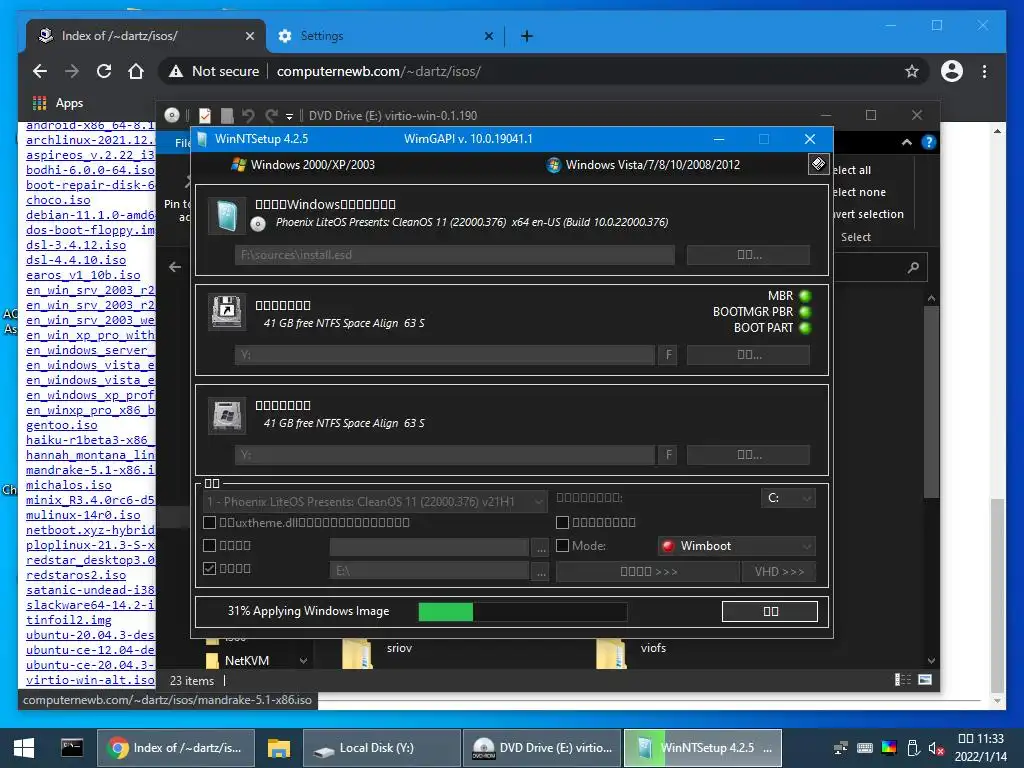The width and height of the screenshot is (1024, 768).
Task: Click the install source package icon
Action: (227, 215)
